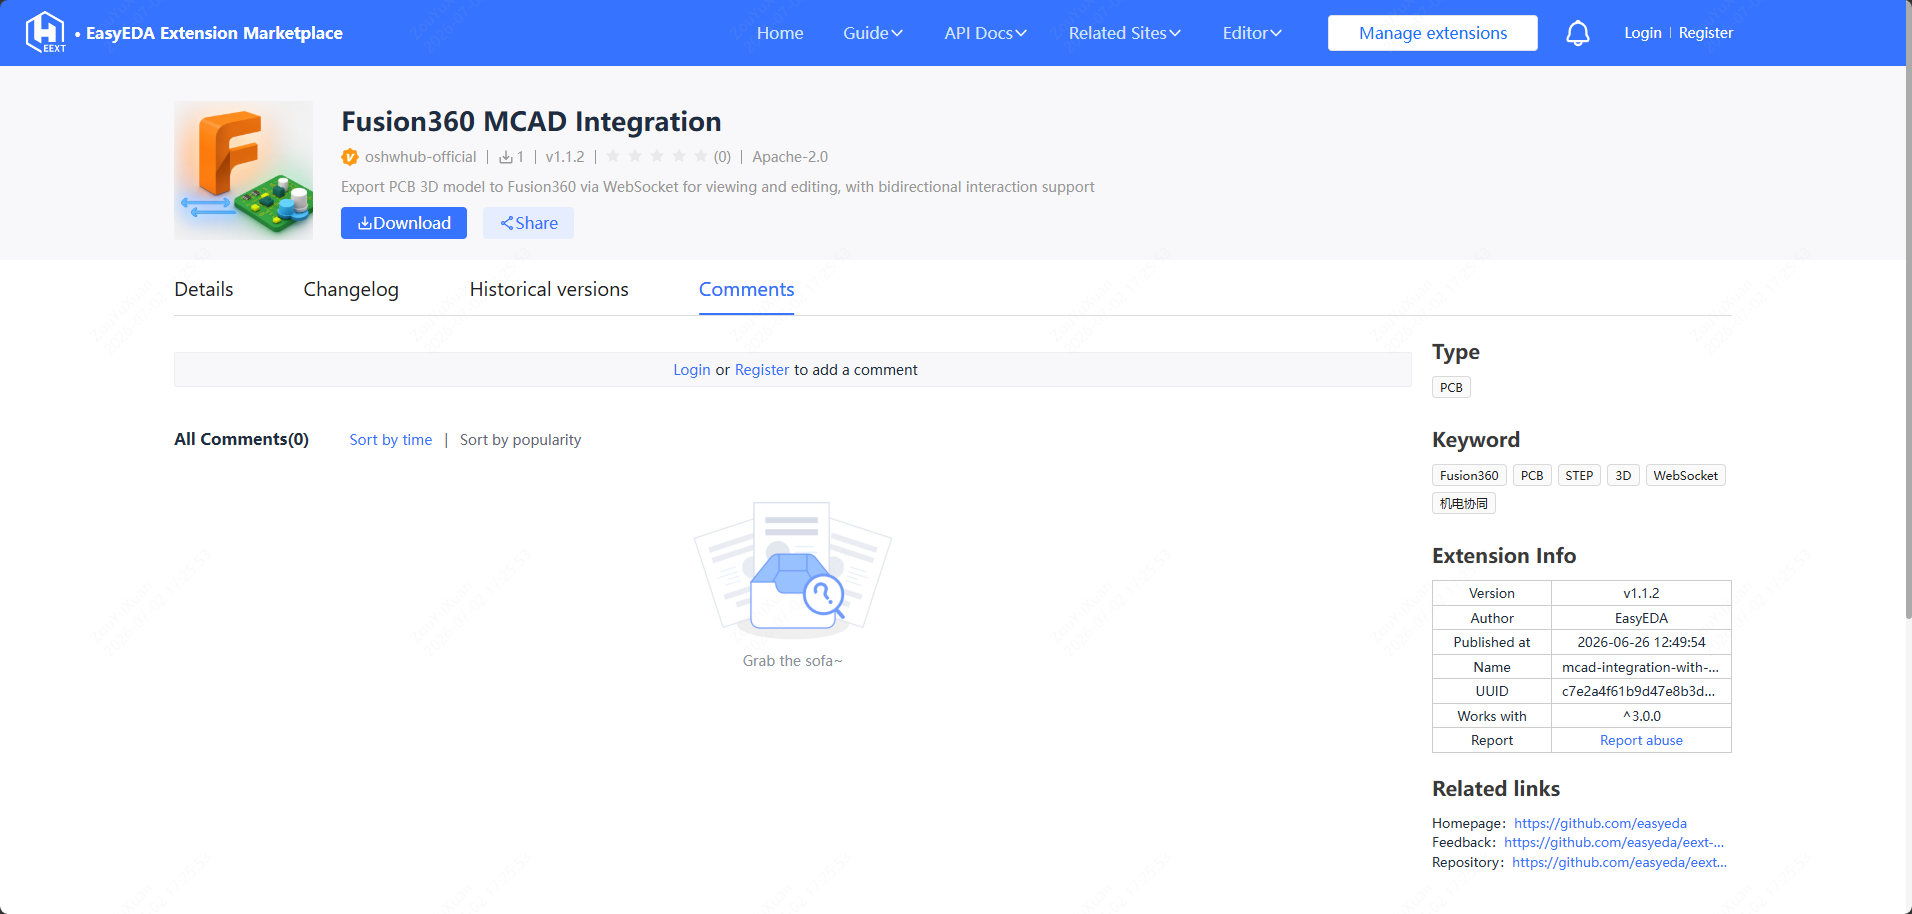Screen dimensions: 1912x914
Task: Click the UUID value c7e2a4f61b9d47e8b3d...
Action: point(1638,691)
